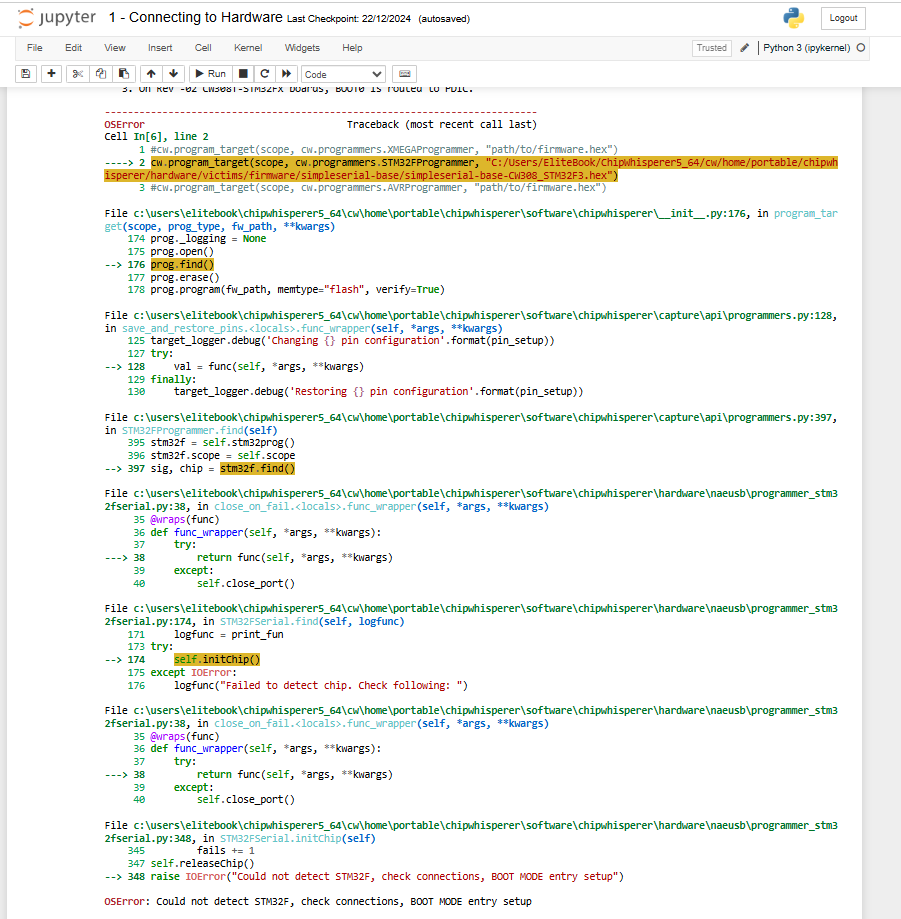Image resolution: width=901 pixels, height=919 pixels.
Task: Rename notebook title '1 - Connecting to Hardware'
Action: click(195, 18)
